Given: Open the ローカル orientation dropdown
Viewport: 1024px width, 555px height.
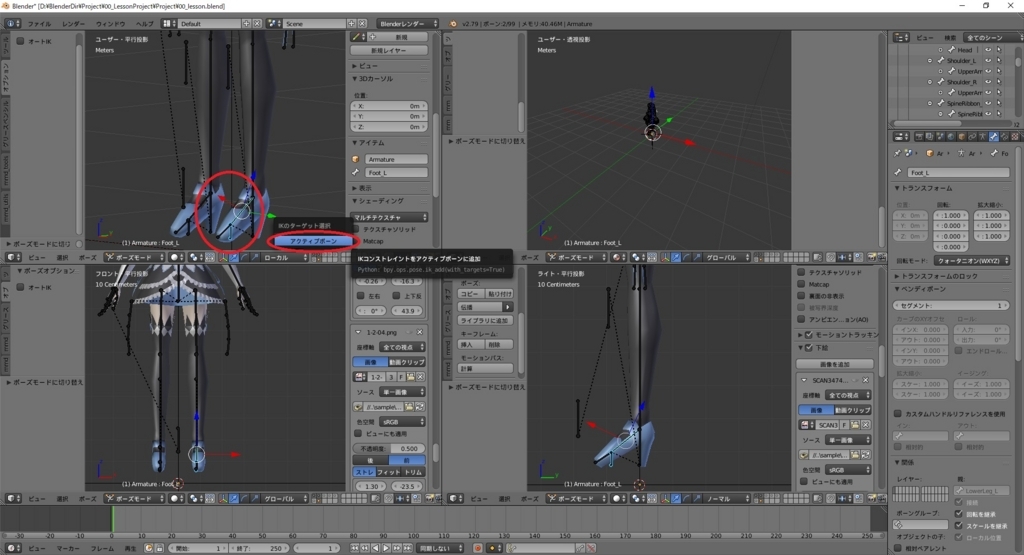Looking at the screenshot, I should coord(285,257).
